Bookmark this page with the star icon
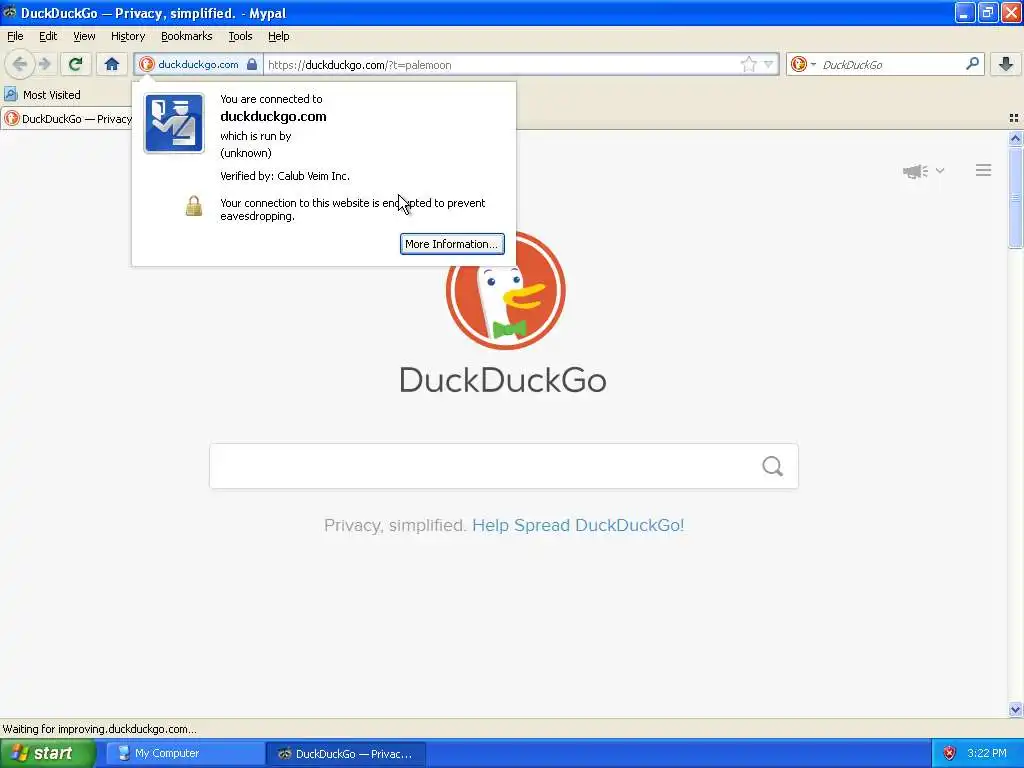Screen dimensions: 1024x768 point(748,64)
